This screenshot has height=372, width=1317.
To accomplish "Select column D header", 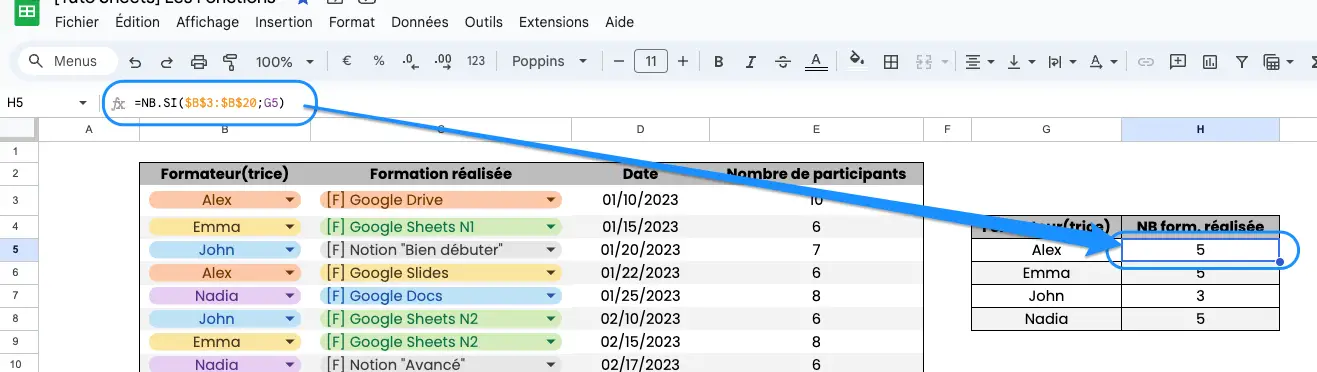I will tap(641, 129).
